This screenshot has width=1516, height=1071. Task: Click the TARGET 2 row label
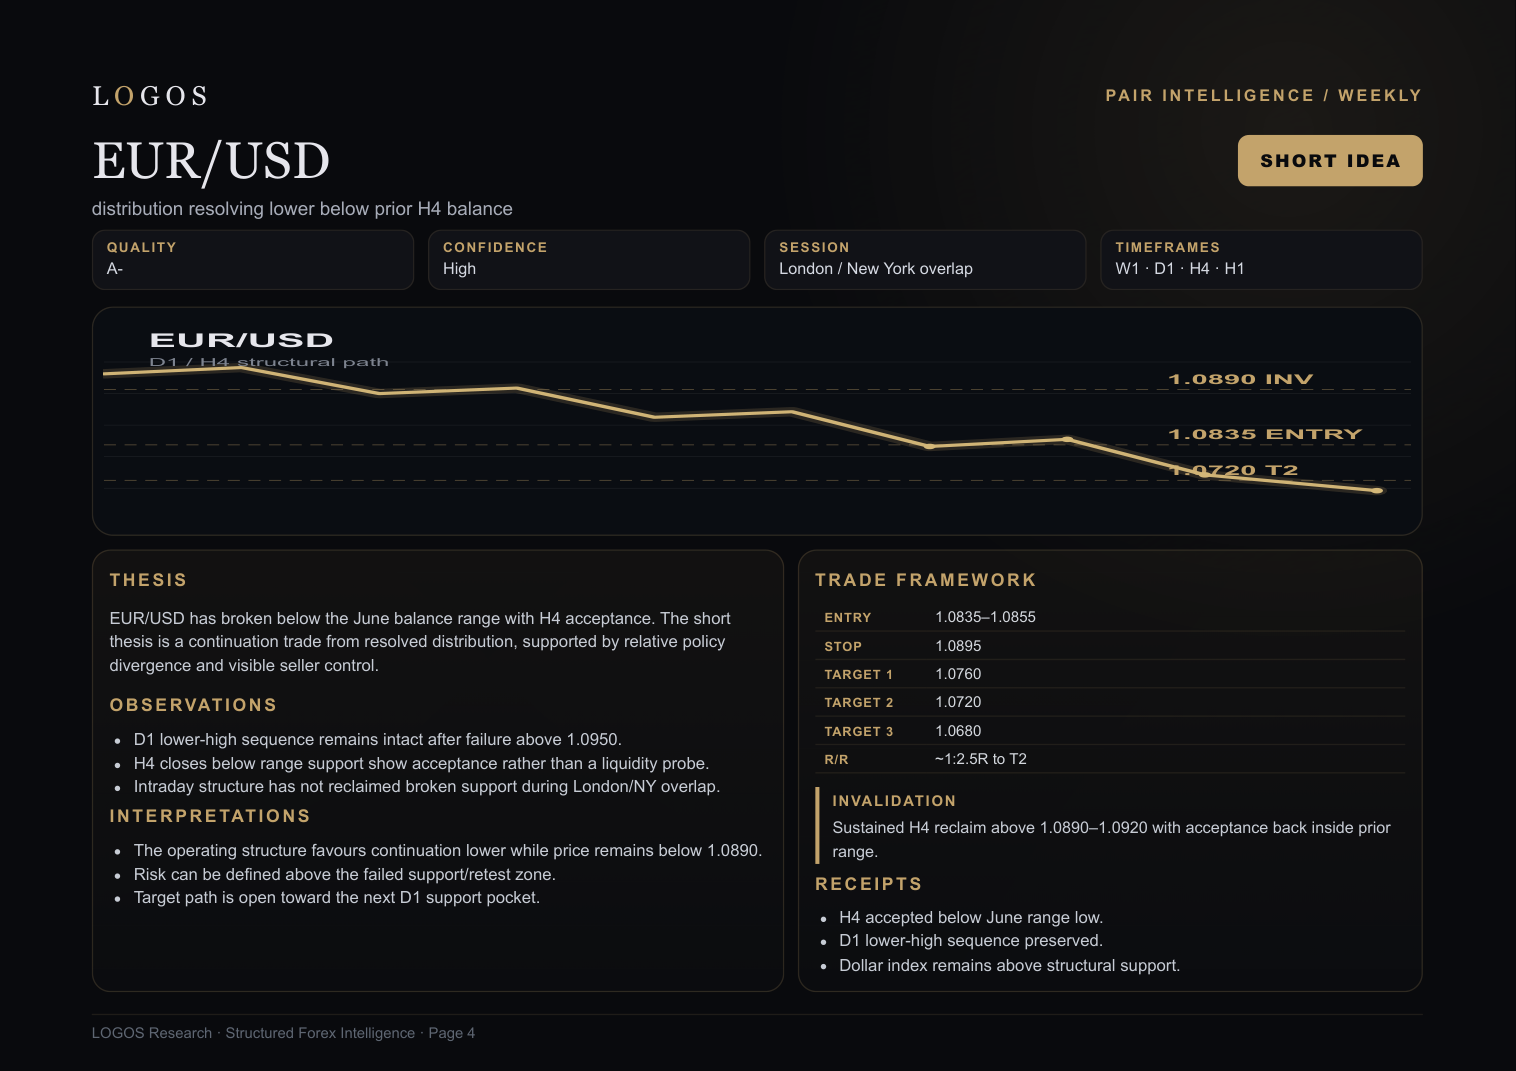point(858,703)
